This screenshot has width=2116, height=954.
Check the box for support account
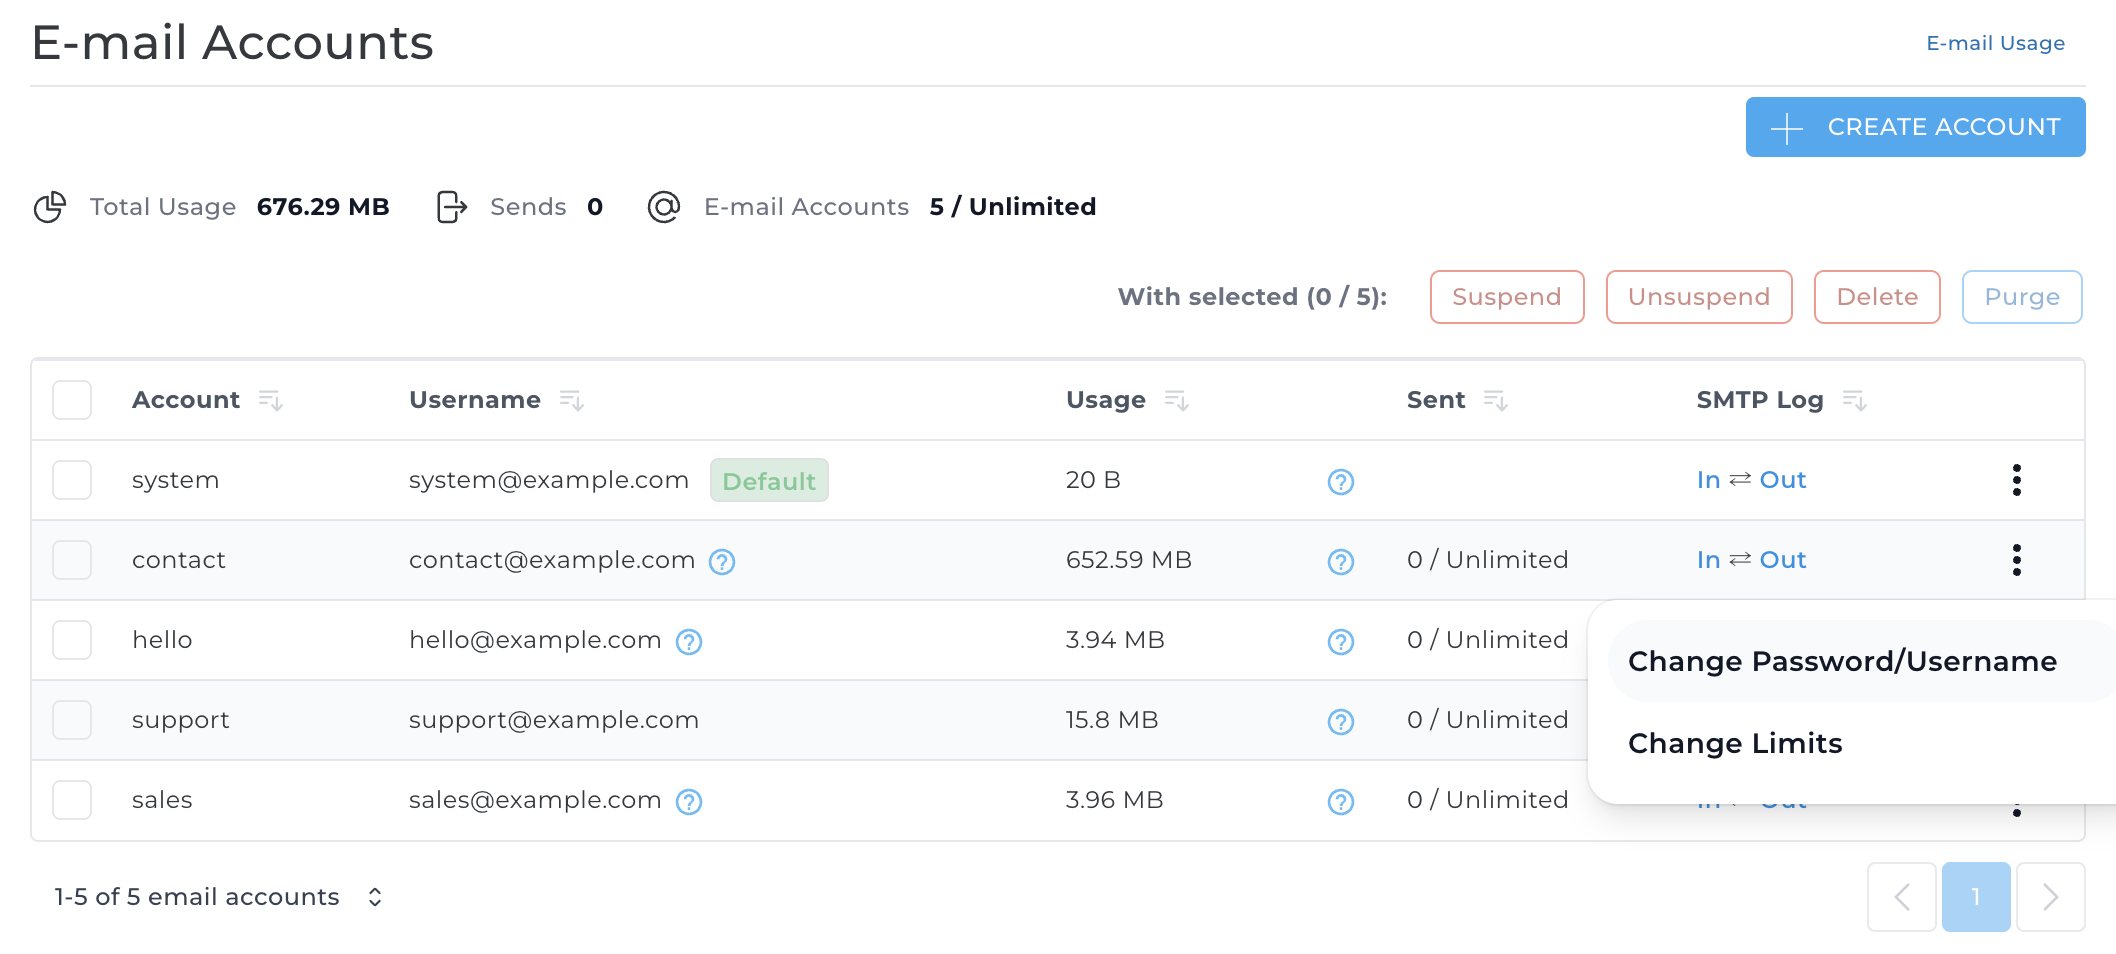click(72, 720)
